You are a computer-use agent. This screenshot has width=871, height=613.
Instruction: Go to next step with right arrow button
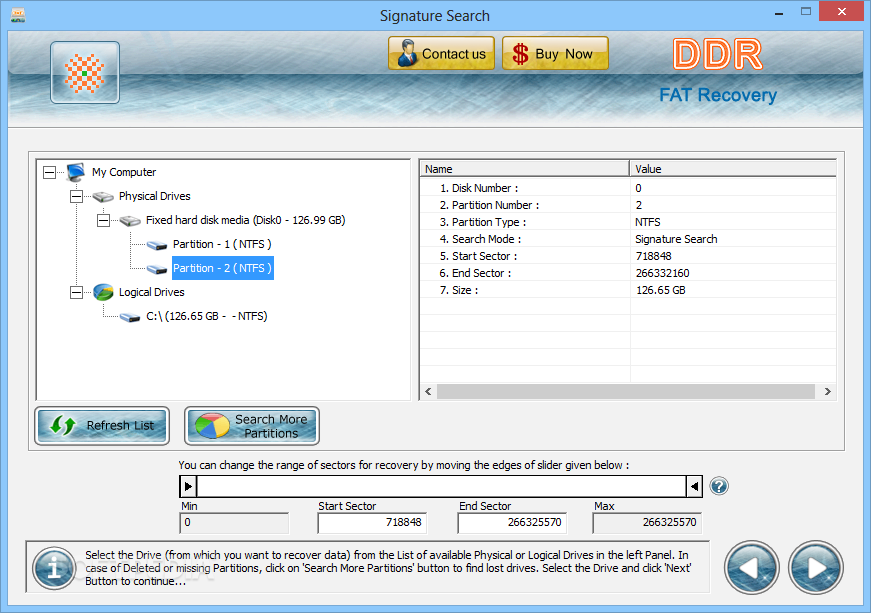pyautogui.click(x=815, y=567)
